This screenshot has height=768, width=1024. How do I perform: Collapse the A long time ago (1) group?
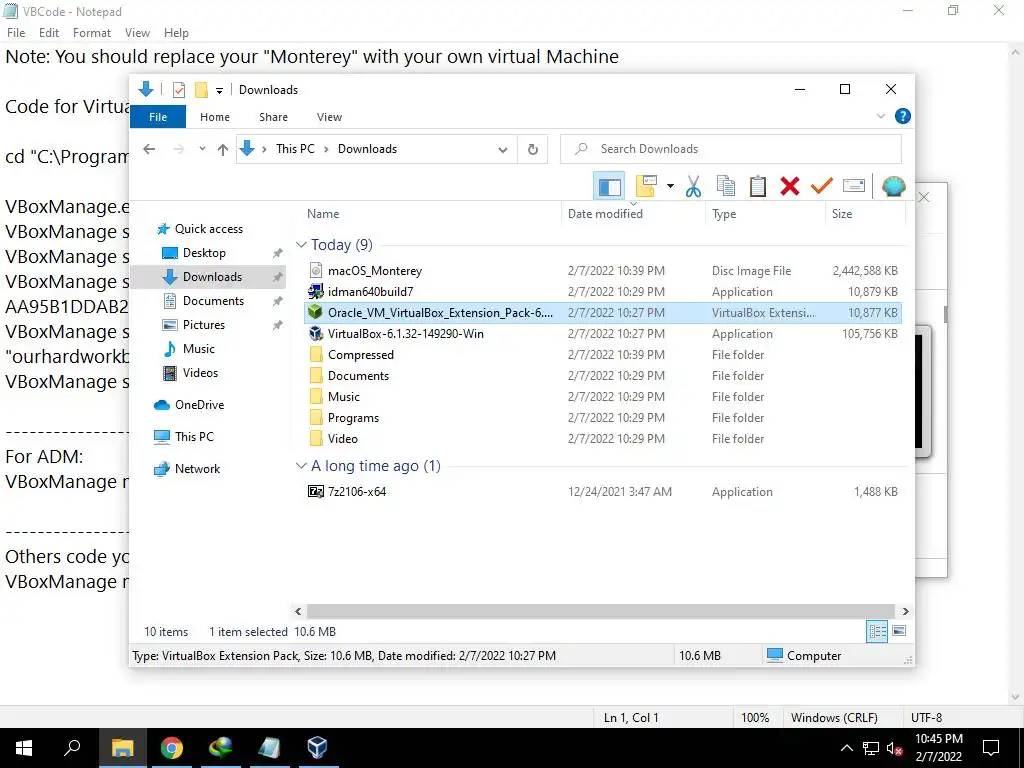[301, 466]
